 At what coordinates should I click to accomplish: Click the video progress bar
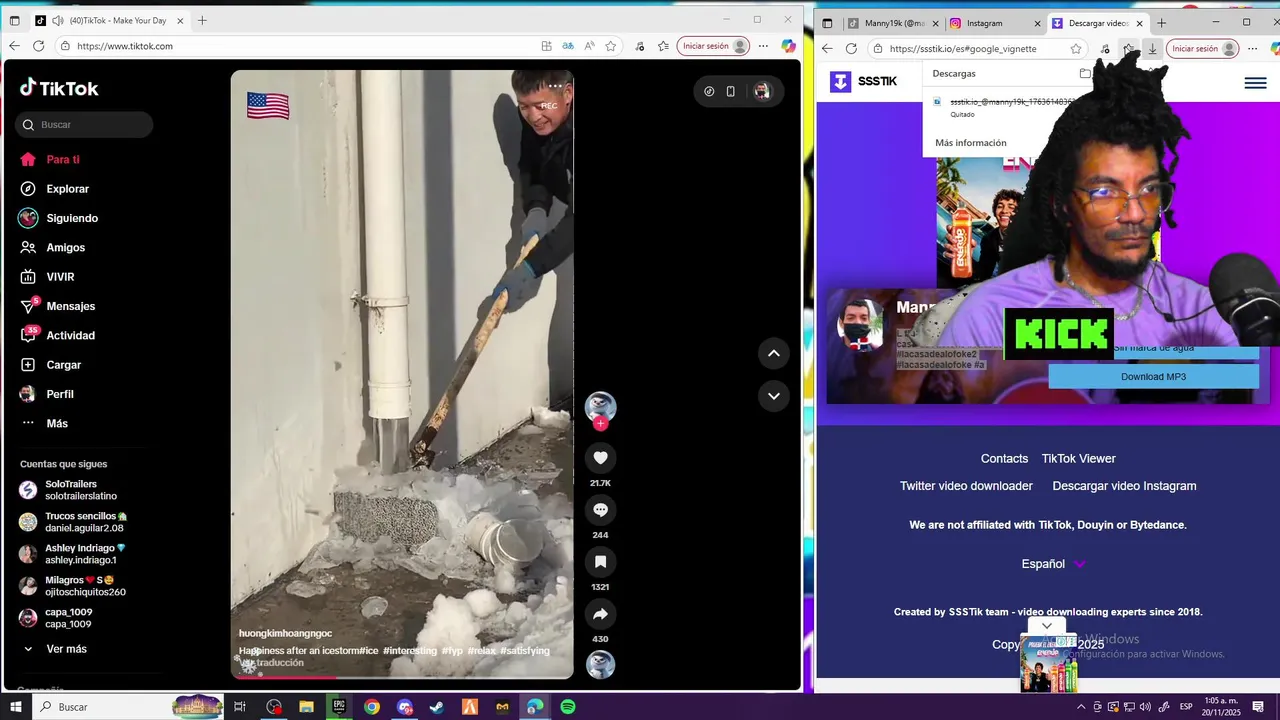[402, 677]
